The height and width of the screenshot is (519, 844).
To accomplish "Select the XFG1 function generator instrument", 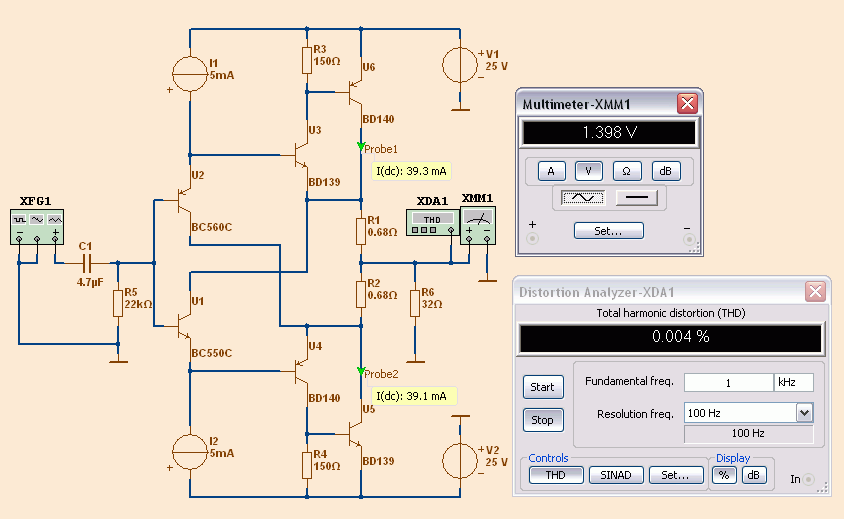I will (37, 226).
